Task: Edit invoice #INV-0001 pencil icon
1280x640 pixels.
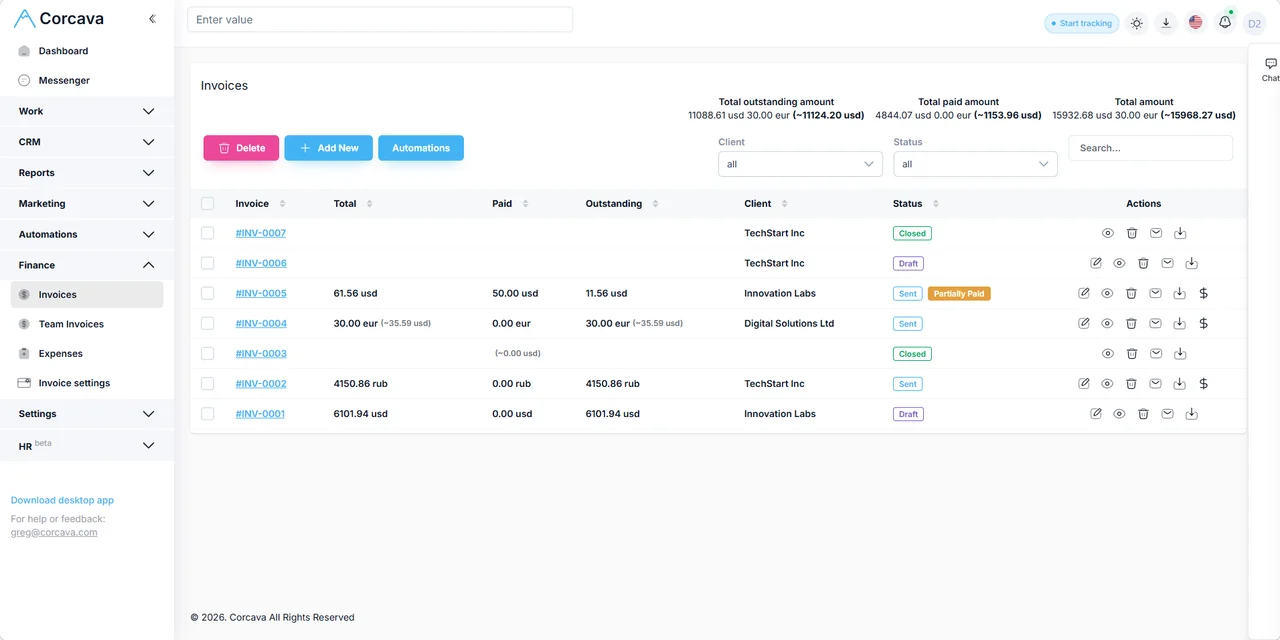Action: [1096, 413]
